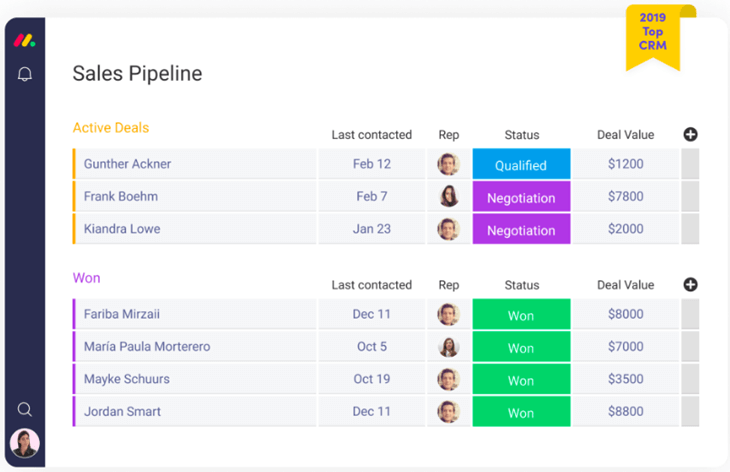Open Won status for Jordan Smart
Viewport: 730px width, 472px height.
tap(521, 412)
